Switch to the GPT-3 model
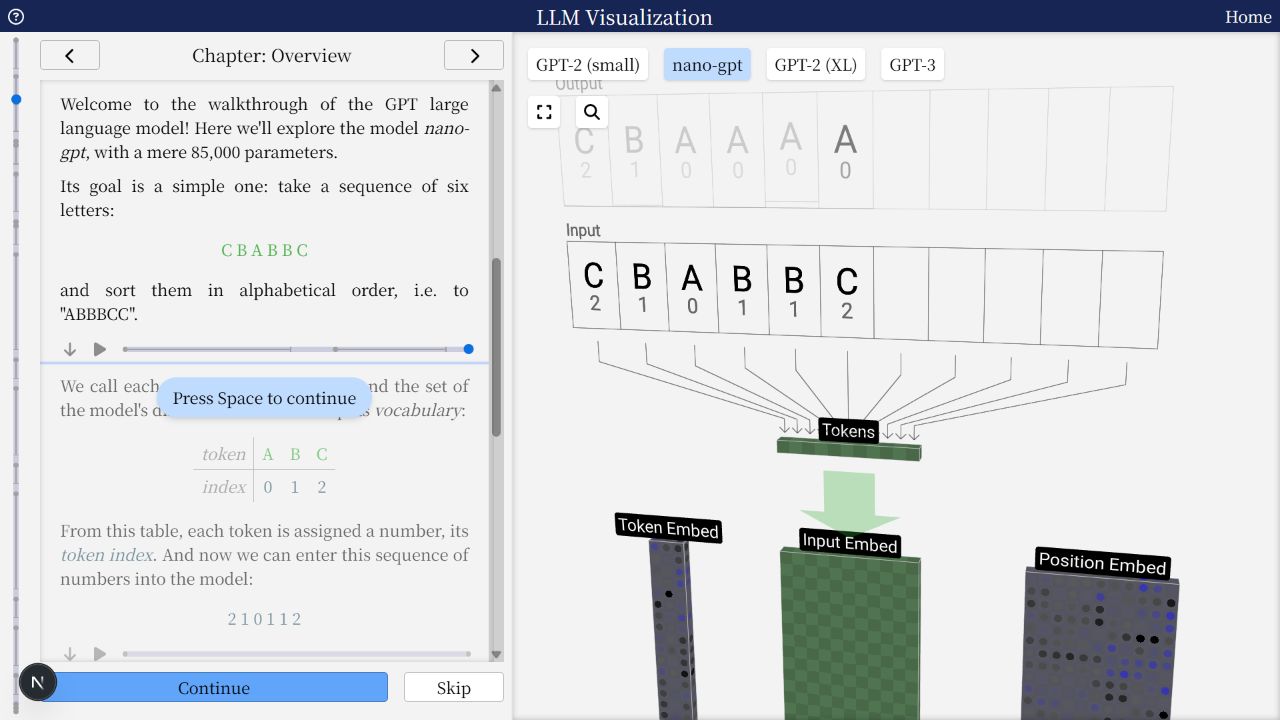This screenshot has width=1280, height=720. pos(913,65)
